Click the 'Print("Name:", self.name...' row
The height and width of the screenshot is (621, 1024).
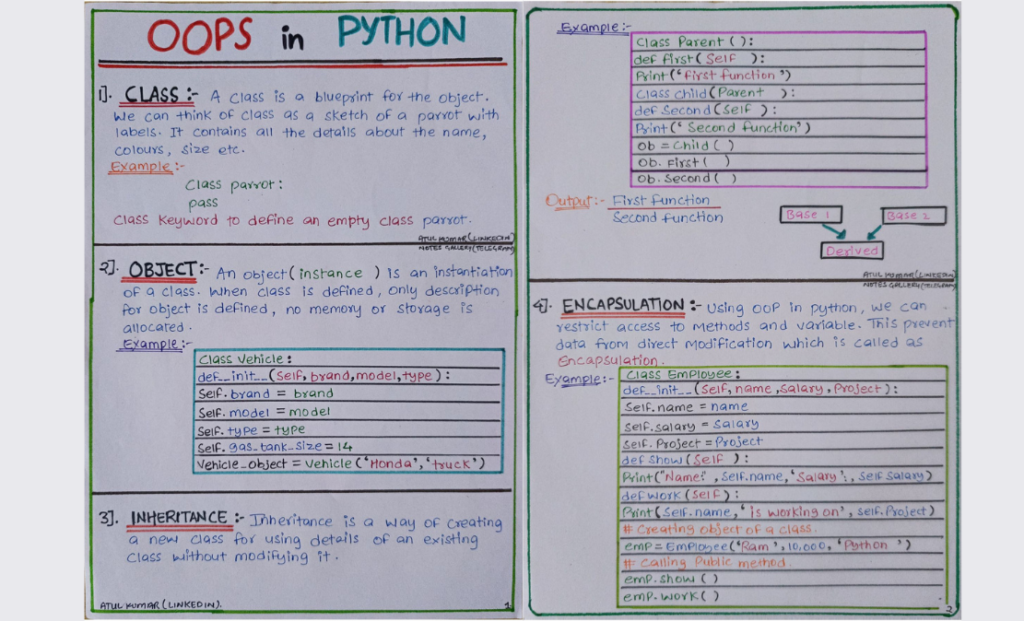(x=782, y=477)
